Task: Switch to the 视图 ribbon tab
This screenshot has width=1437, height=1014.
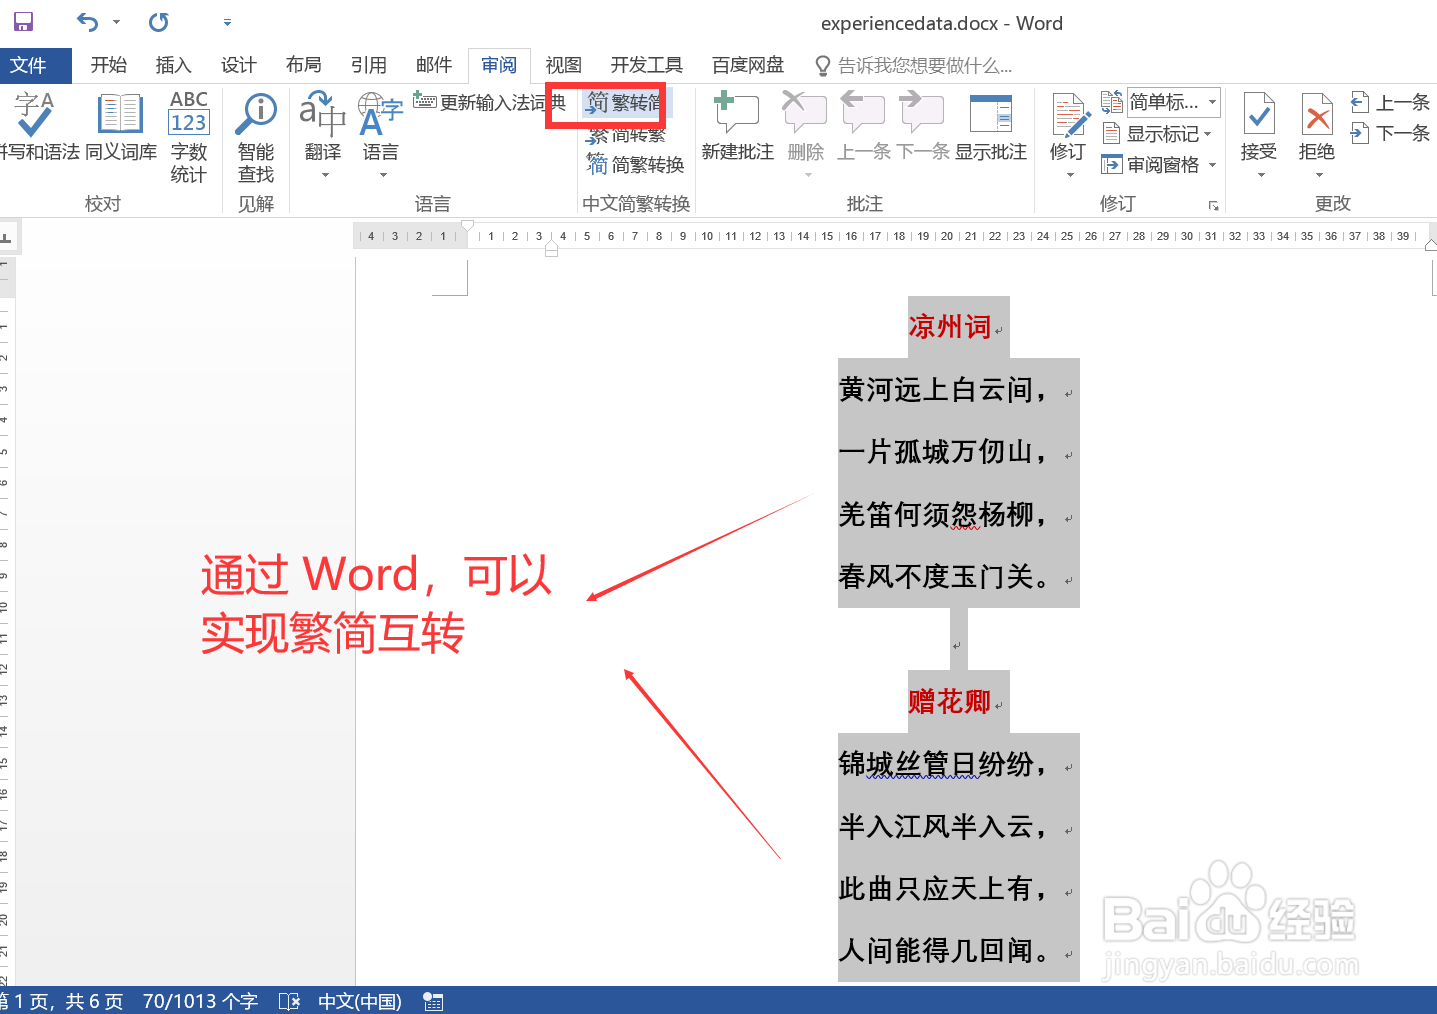Action: pyautogui.click(x=563, y=64)
